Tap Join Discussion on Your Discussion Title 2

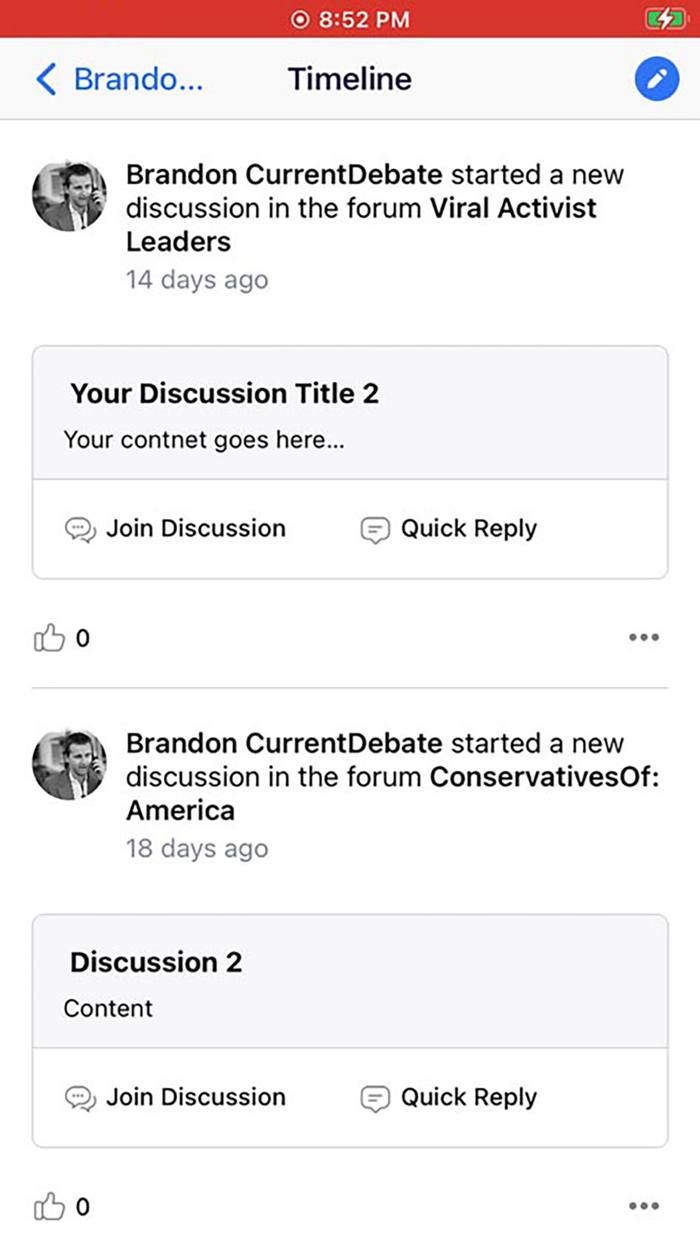pos(195,528)
